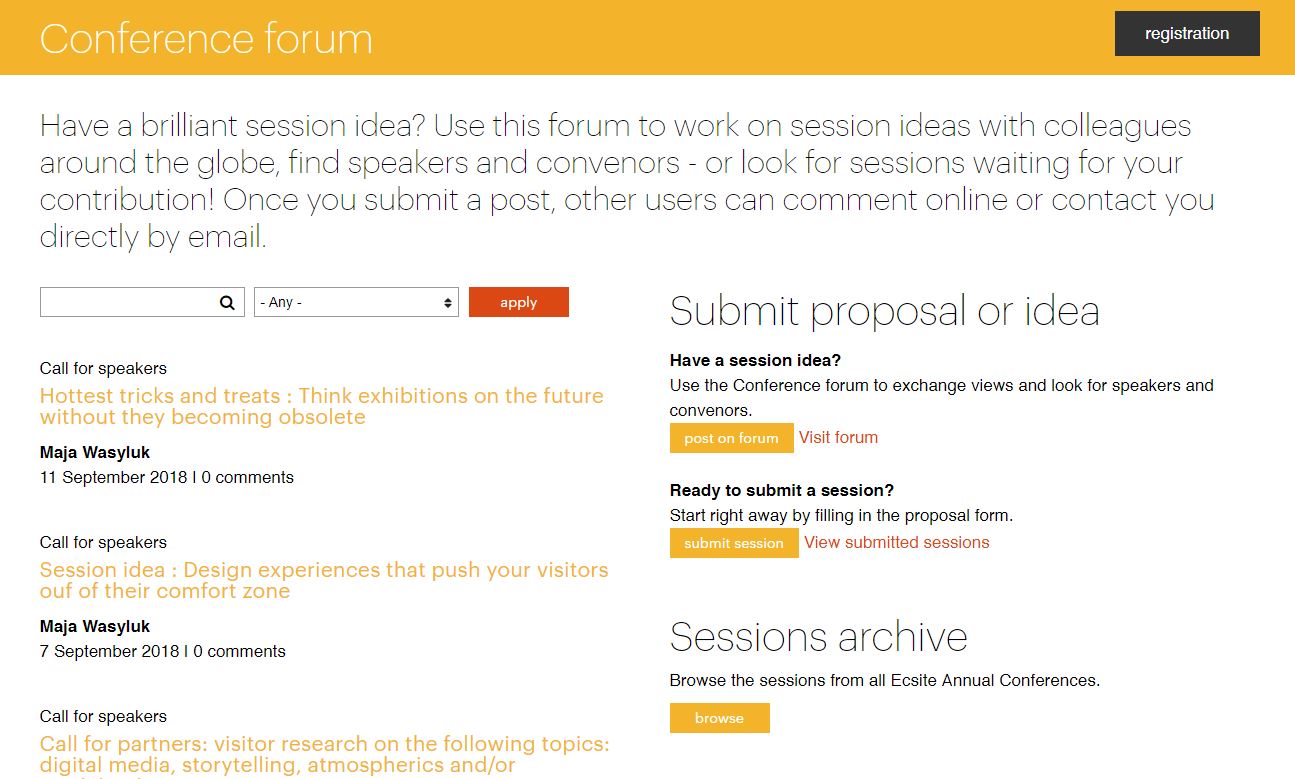Click the orange apply button
The image size is (1295, 779).
(x=518, y=302)
